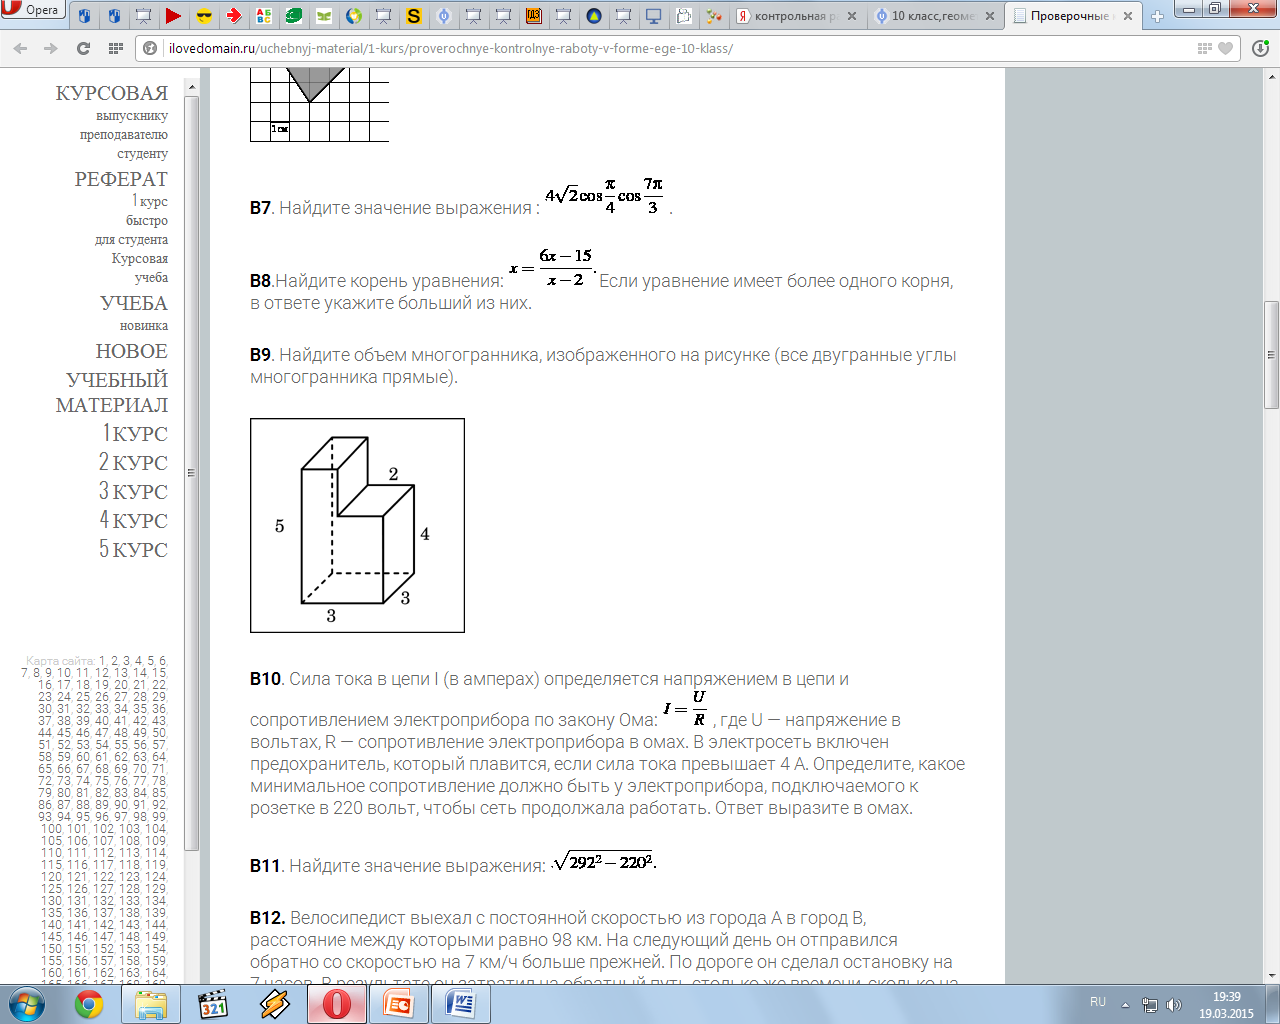
Task: Open pinned tab with red play arrow
Action: tap(173, 16)
